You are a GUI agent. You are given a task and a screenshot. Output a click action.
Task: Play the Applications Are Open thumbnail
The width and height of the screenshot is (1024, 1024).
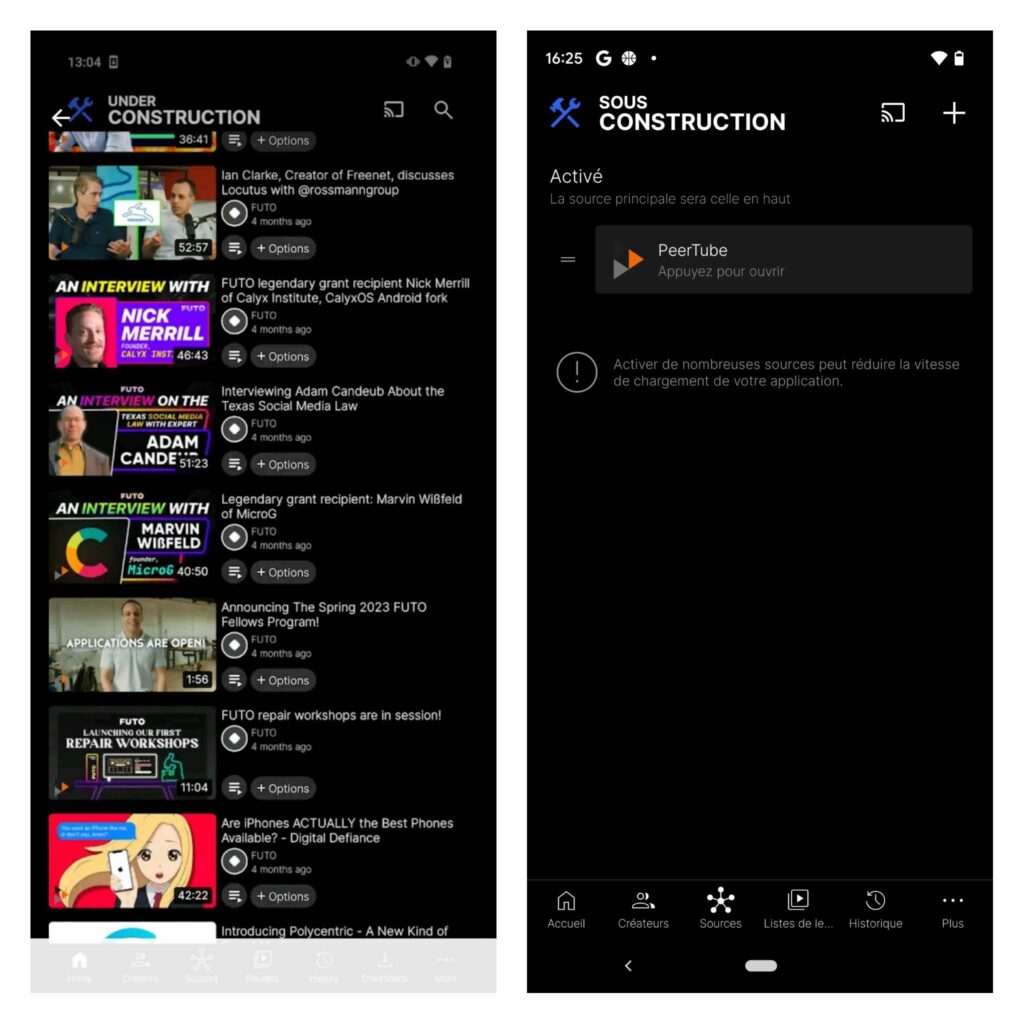[132, 645]
